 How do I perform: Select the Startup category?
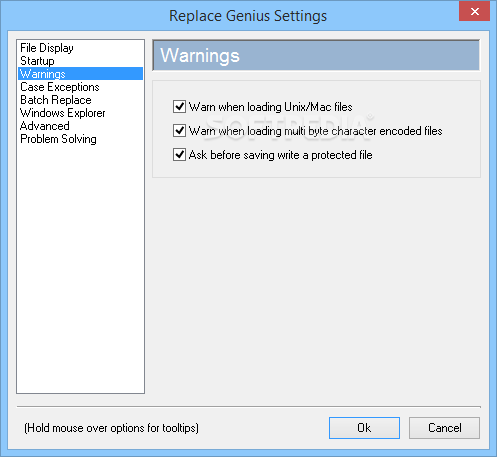pos(37,61)
